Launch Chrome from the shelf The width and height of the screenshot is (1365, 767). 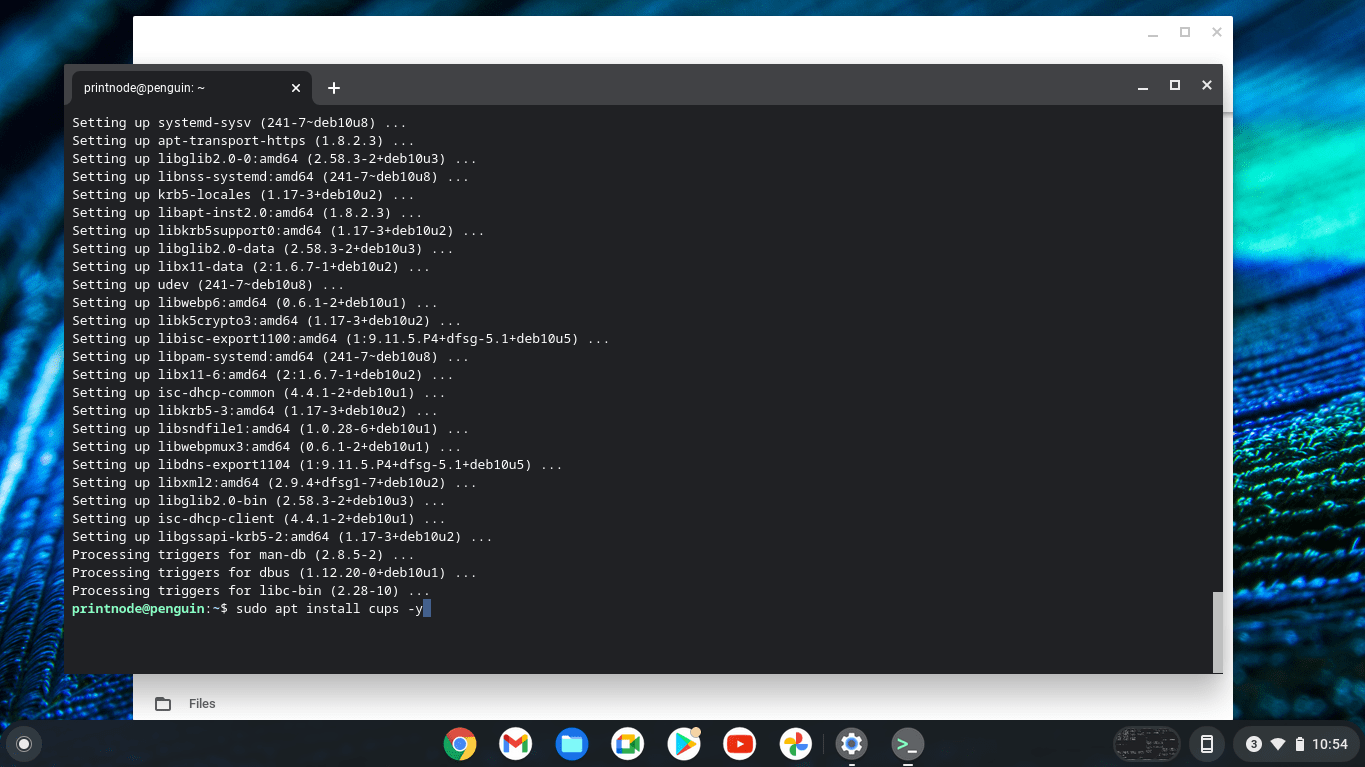coord(459,744)
